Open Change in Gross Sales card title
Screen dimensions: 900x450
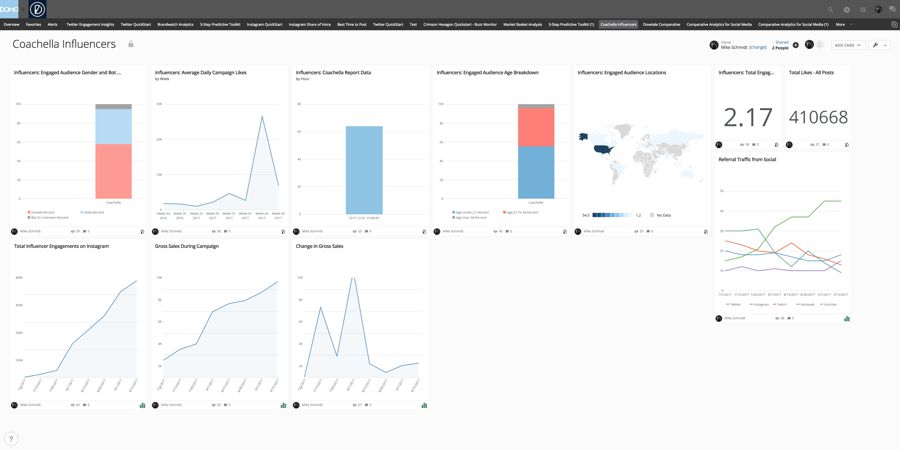[x=320, y=246]
